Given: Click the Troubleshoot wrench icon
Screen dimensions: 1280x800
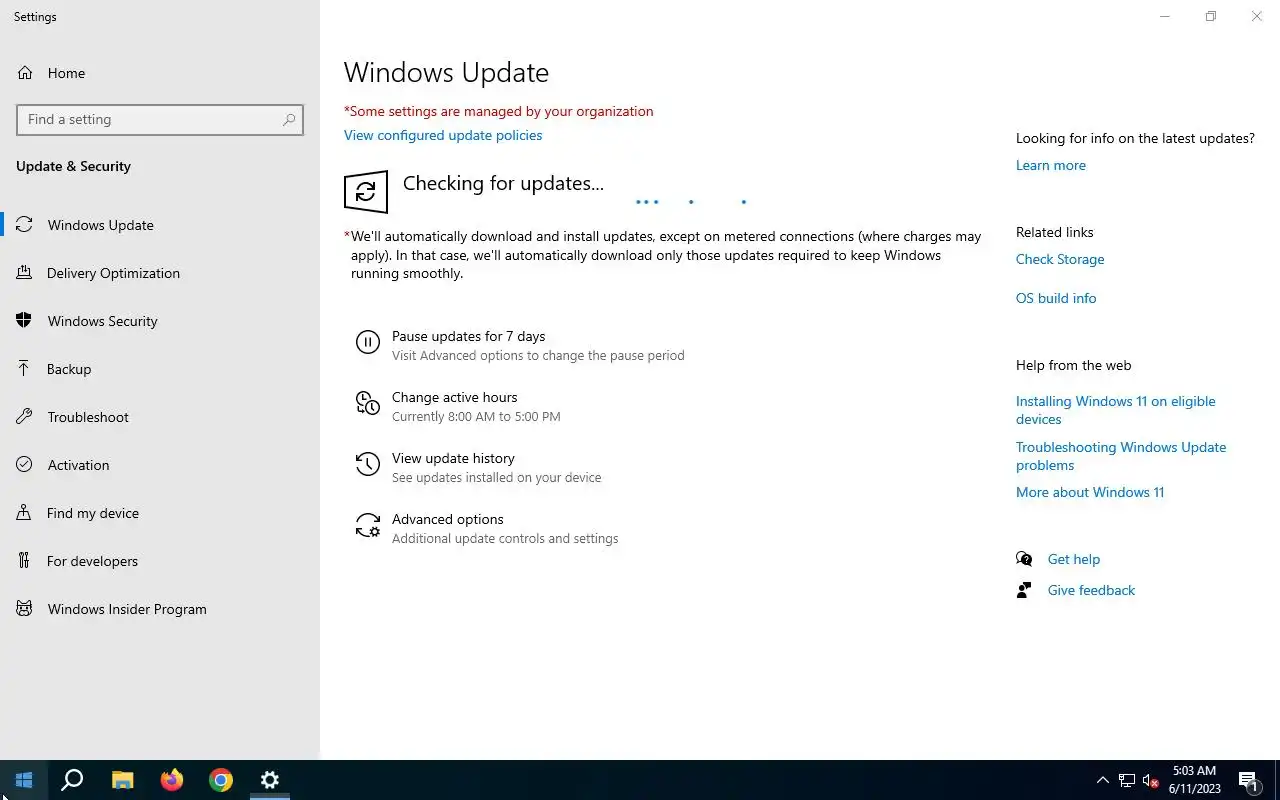Looking at the screenshot, I should tap(25, 417).
